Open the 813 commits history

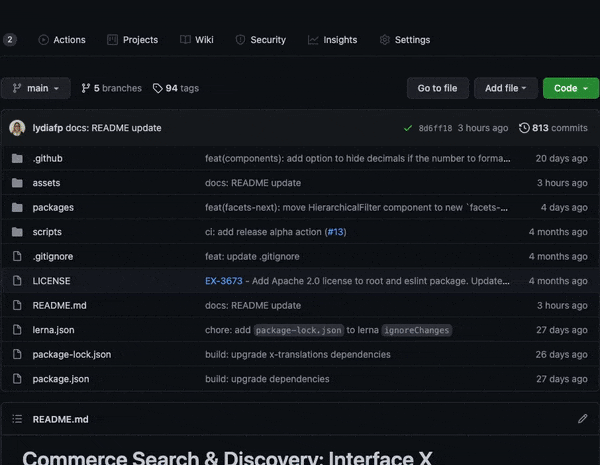[x=553, y=128]
